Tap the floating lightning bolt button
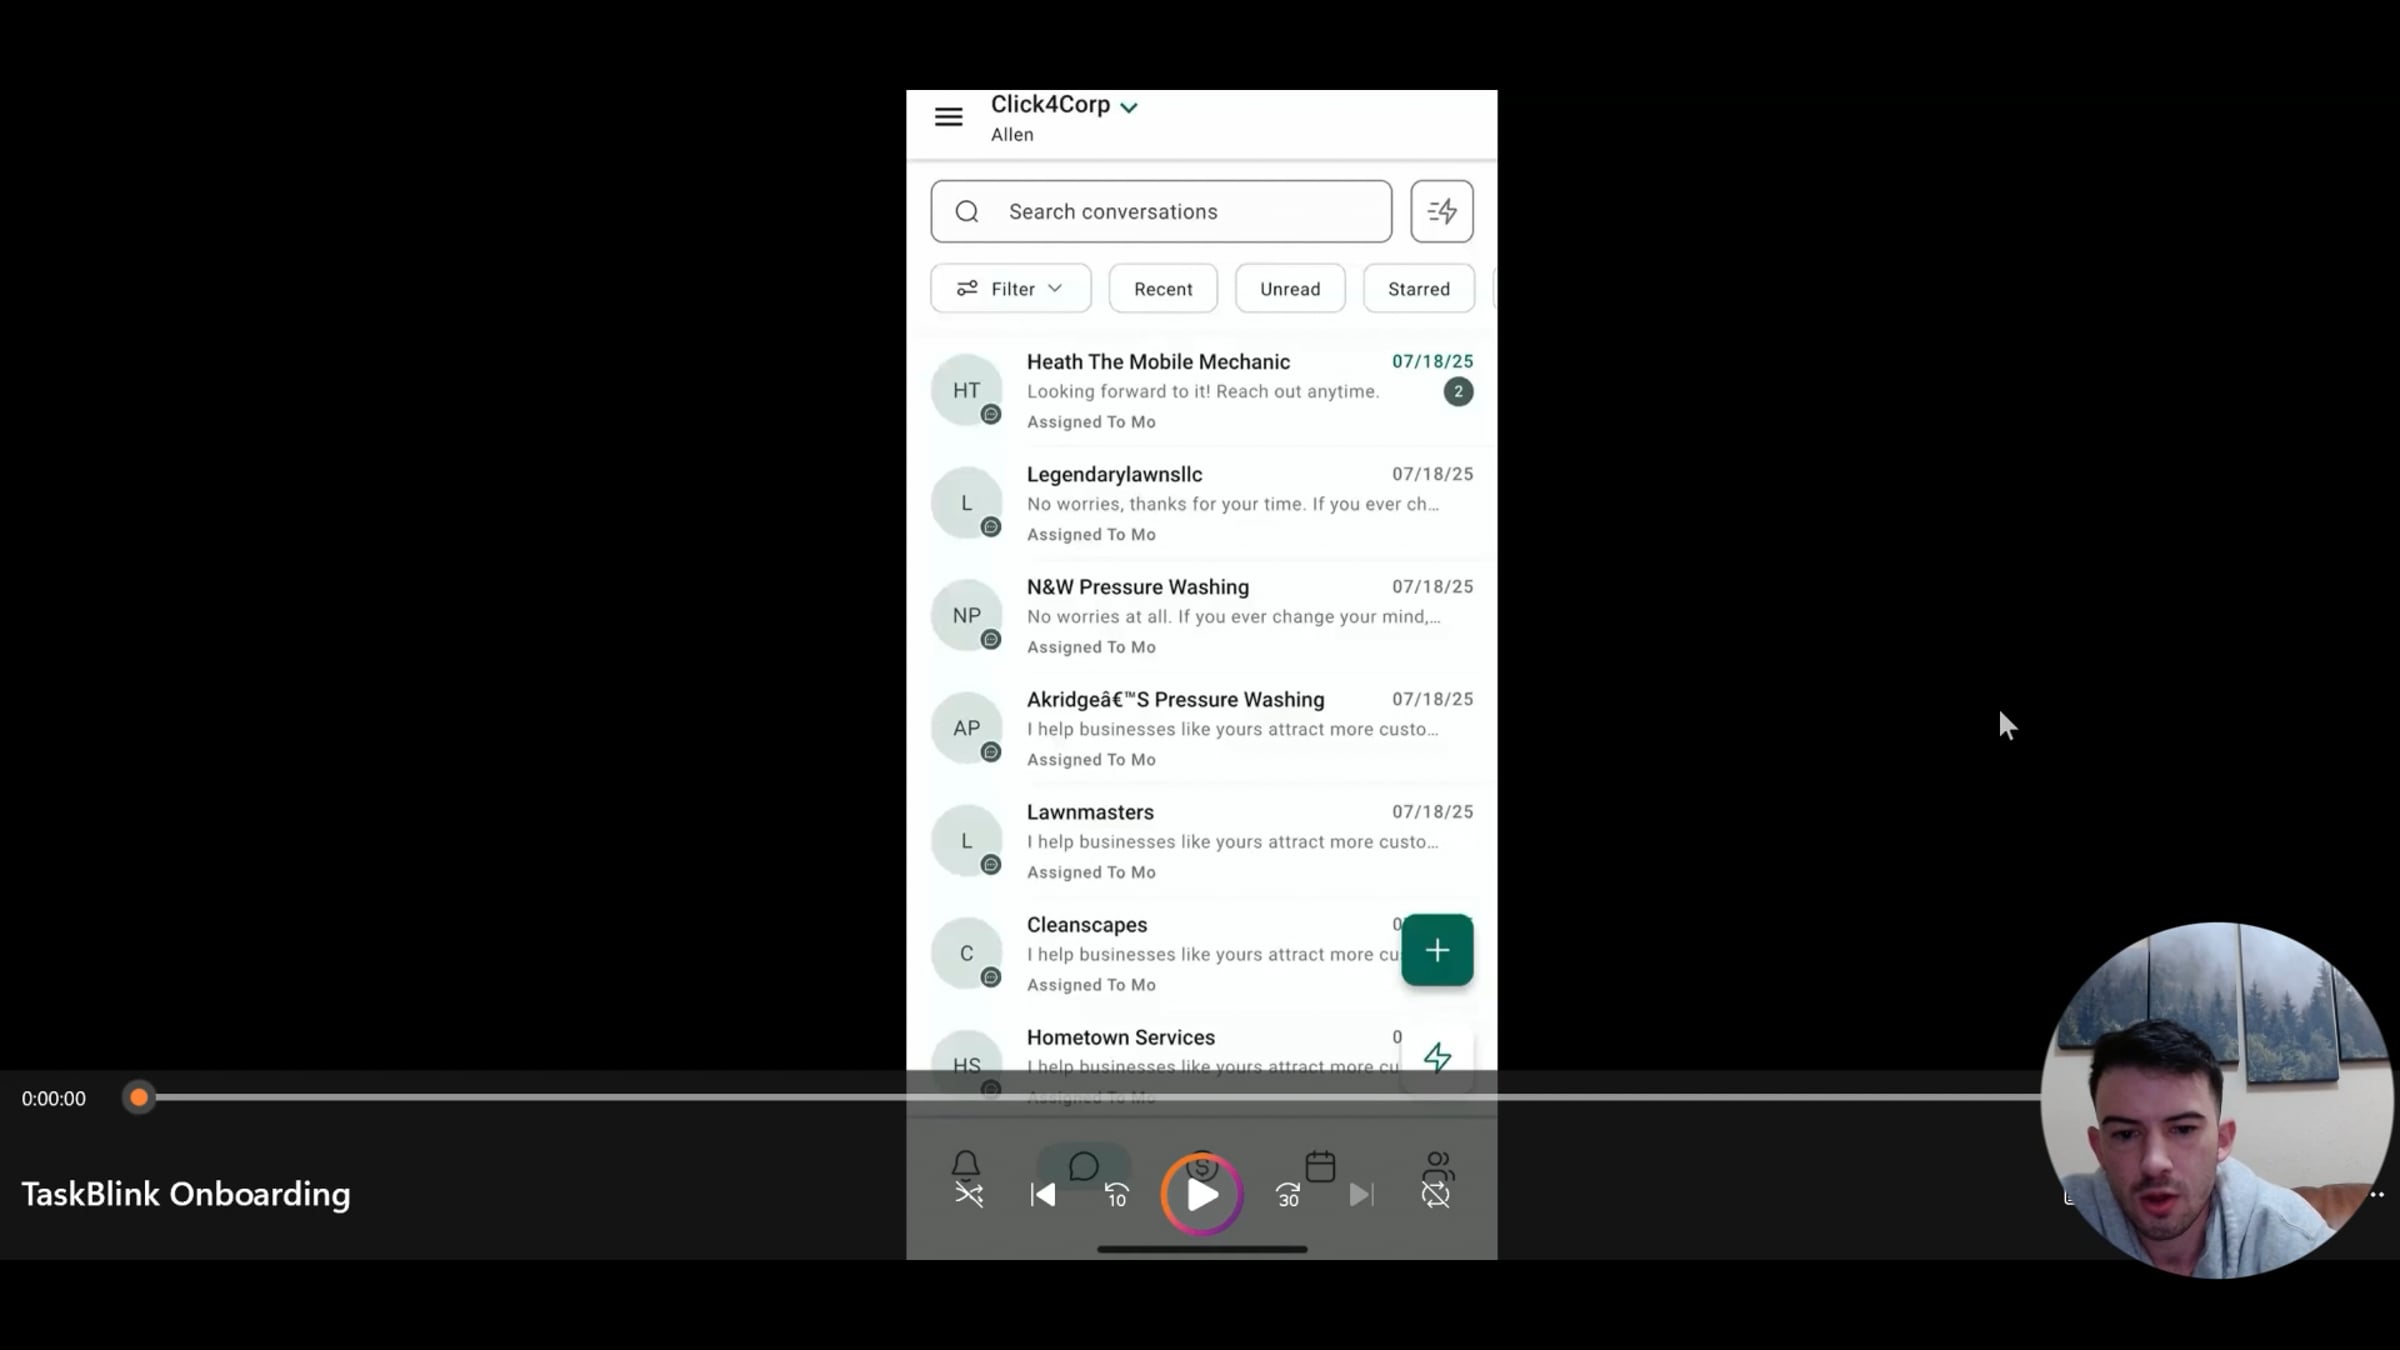The image size is (2400, 1350). point(1437,1057)
